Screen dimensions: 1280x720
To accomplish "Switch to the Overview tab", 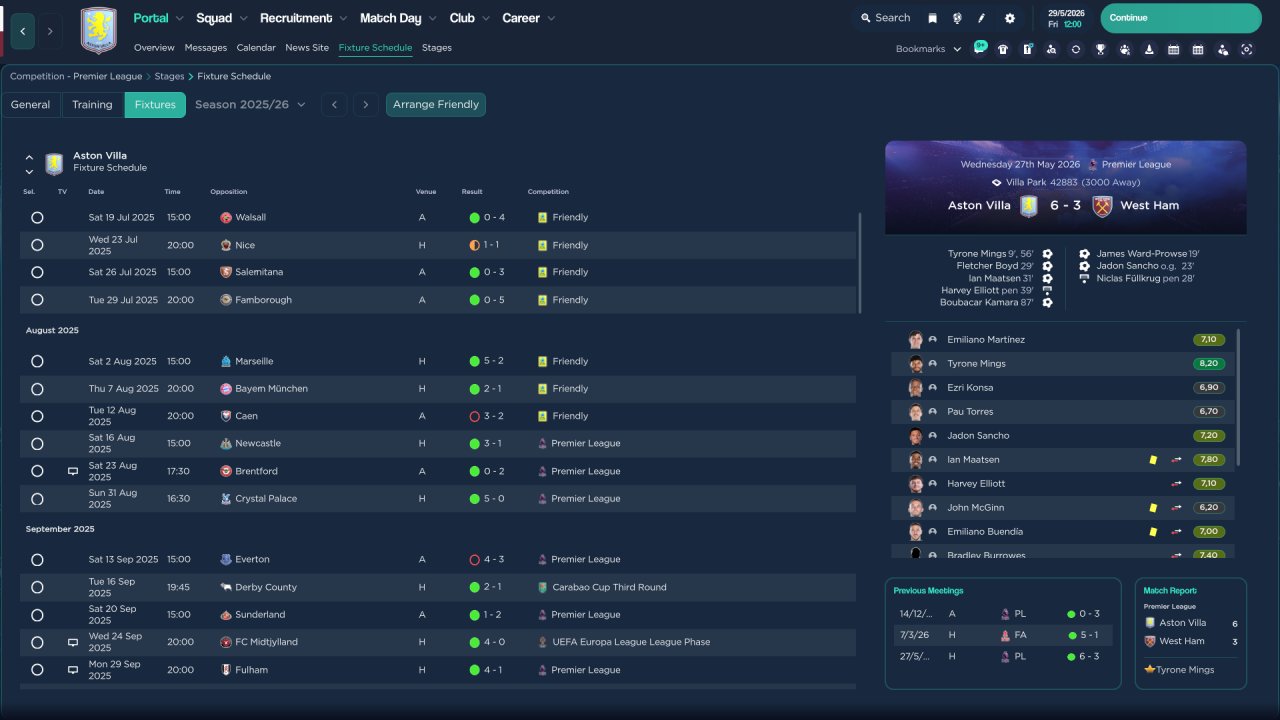I will coord(154,48).
